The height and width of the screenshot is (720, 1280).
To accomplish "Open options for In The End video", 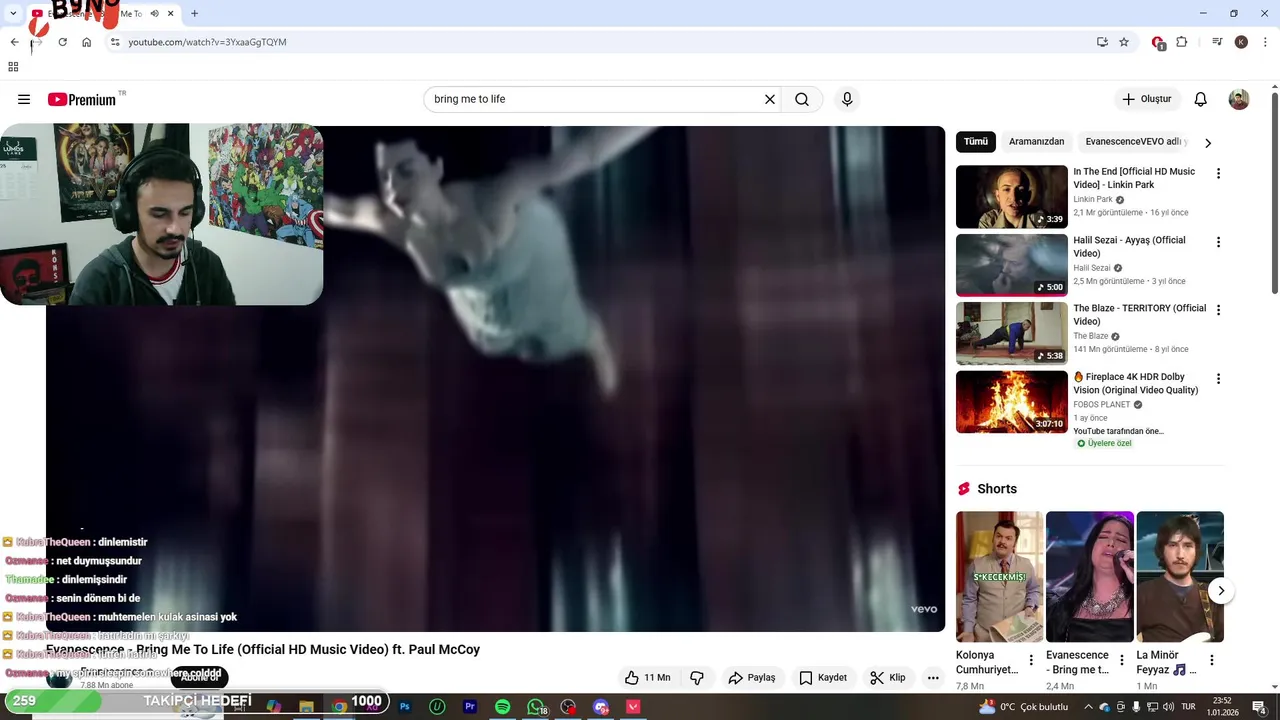I will [1218, 174].
